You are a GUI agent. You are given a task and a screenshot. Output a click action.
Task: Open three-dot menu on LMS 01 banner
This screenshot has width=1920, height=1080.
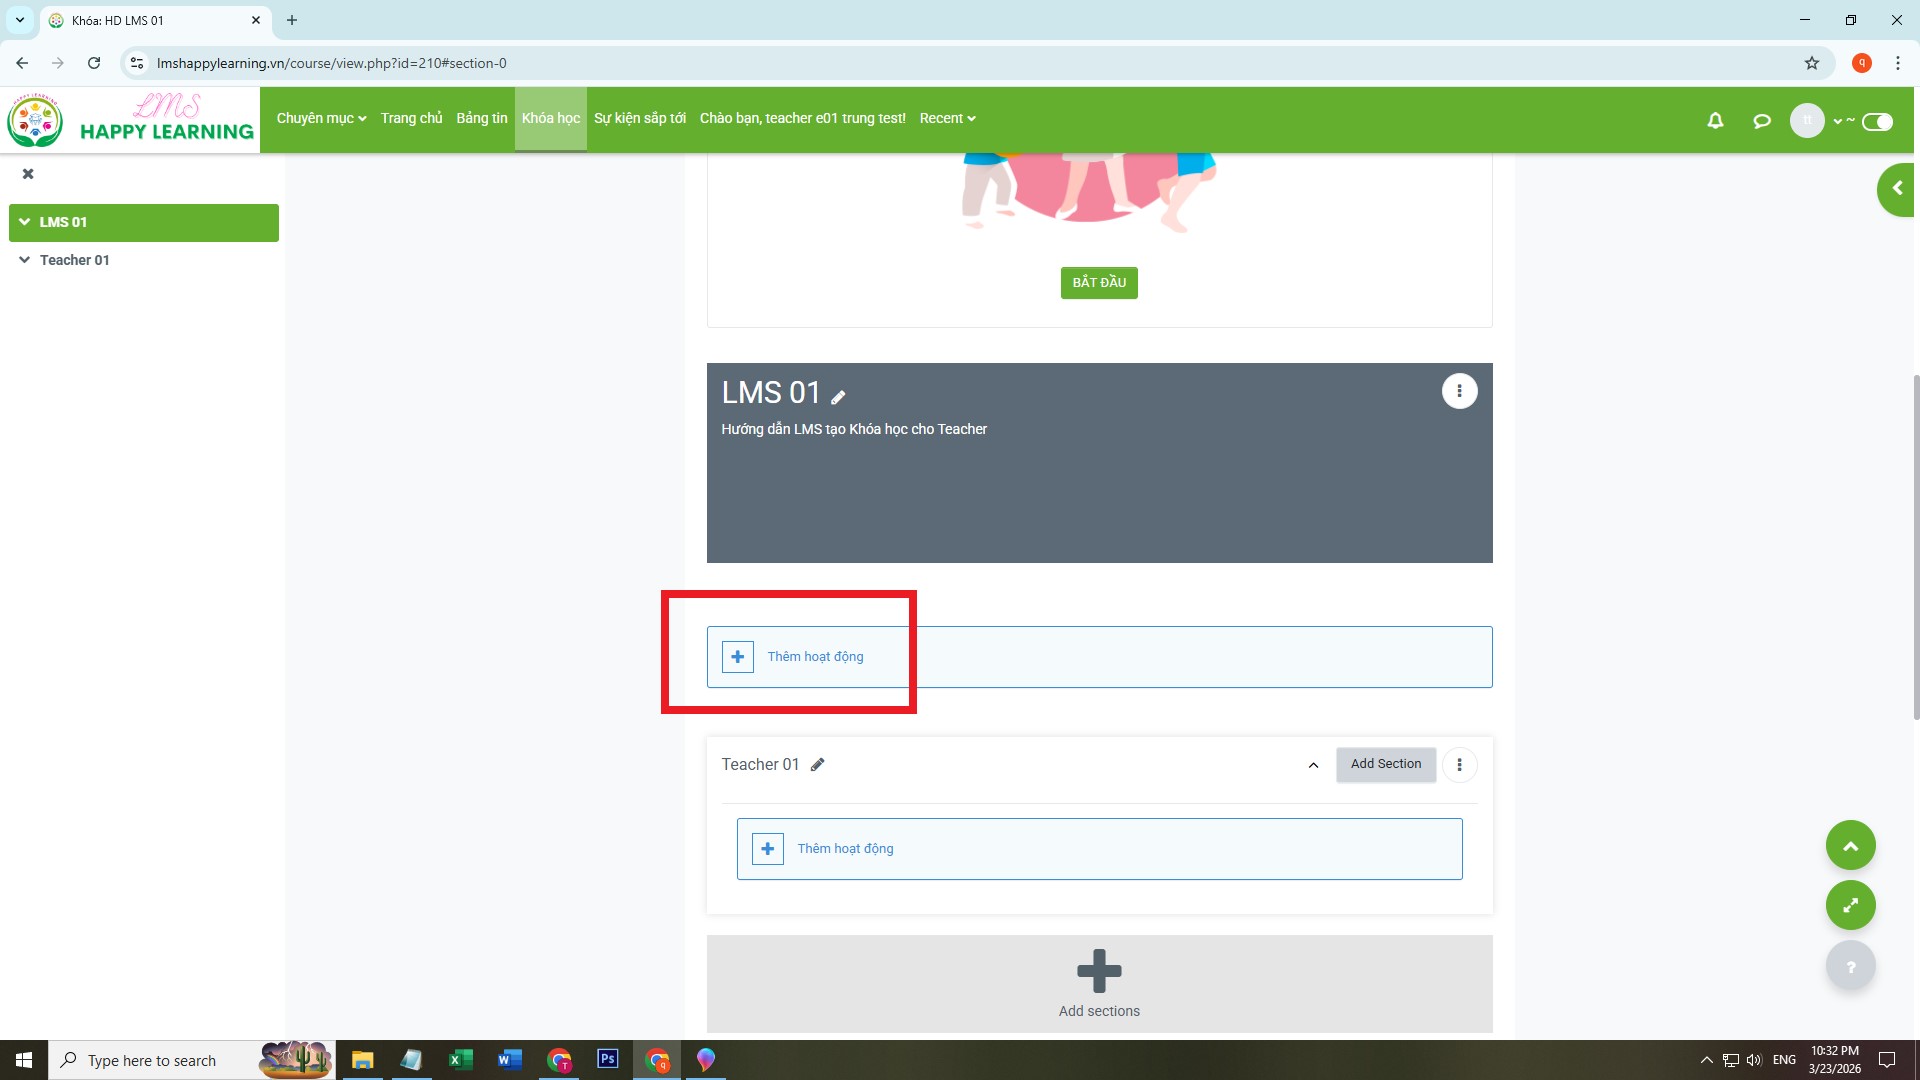point(1459,391)
